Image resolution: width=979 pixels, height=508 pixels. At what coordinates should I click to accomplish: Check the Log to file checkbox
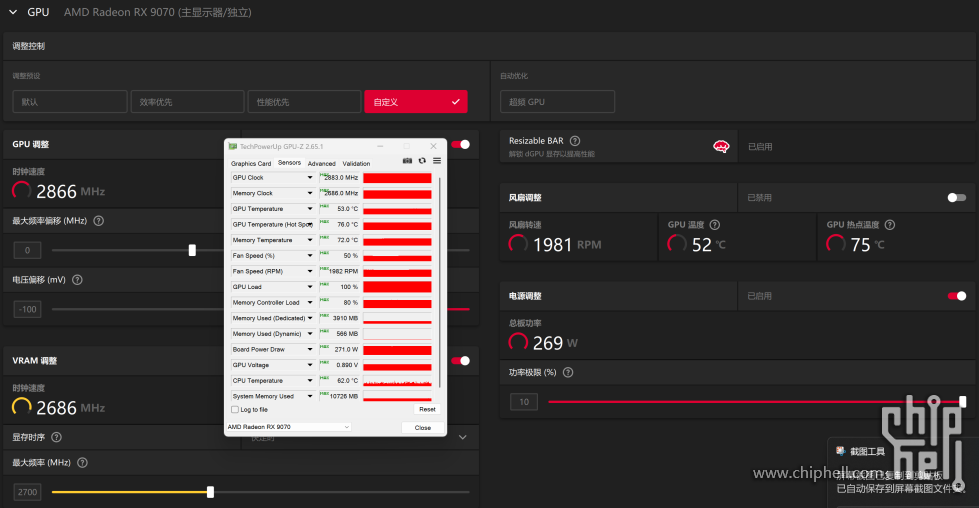(235, 409)
